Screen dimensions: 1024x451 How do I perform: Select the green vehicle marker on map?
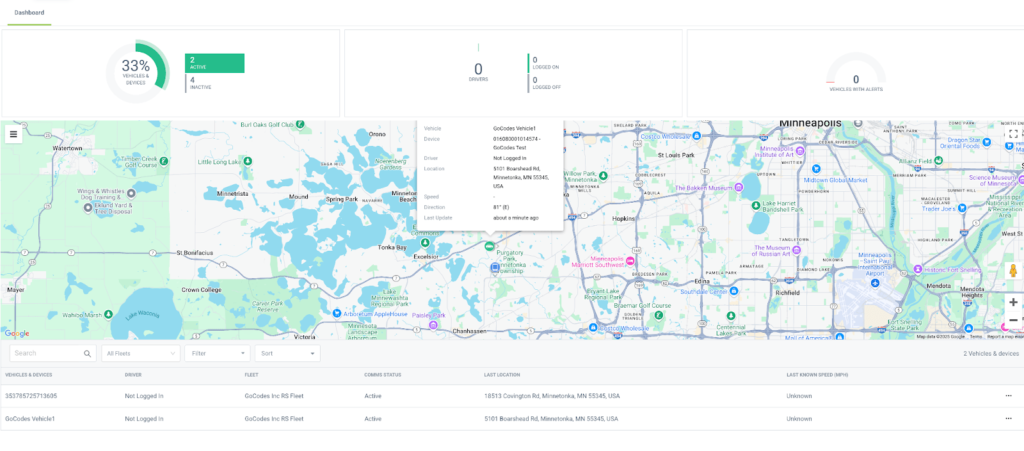489,246
